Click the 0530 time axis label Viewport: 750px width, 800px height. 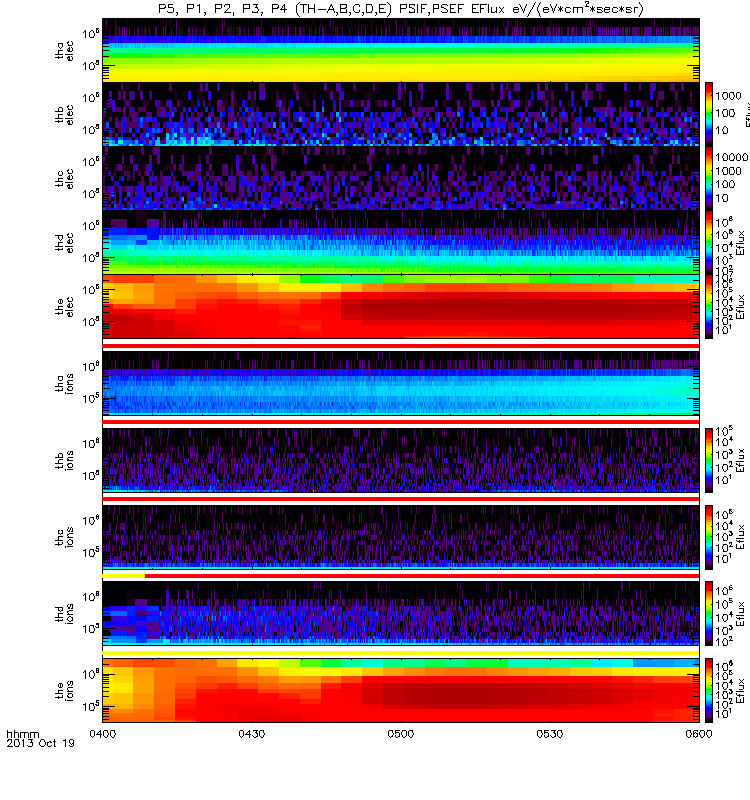(549, 734)
